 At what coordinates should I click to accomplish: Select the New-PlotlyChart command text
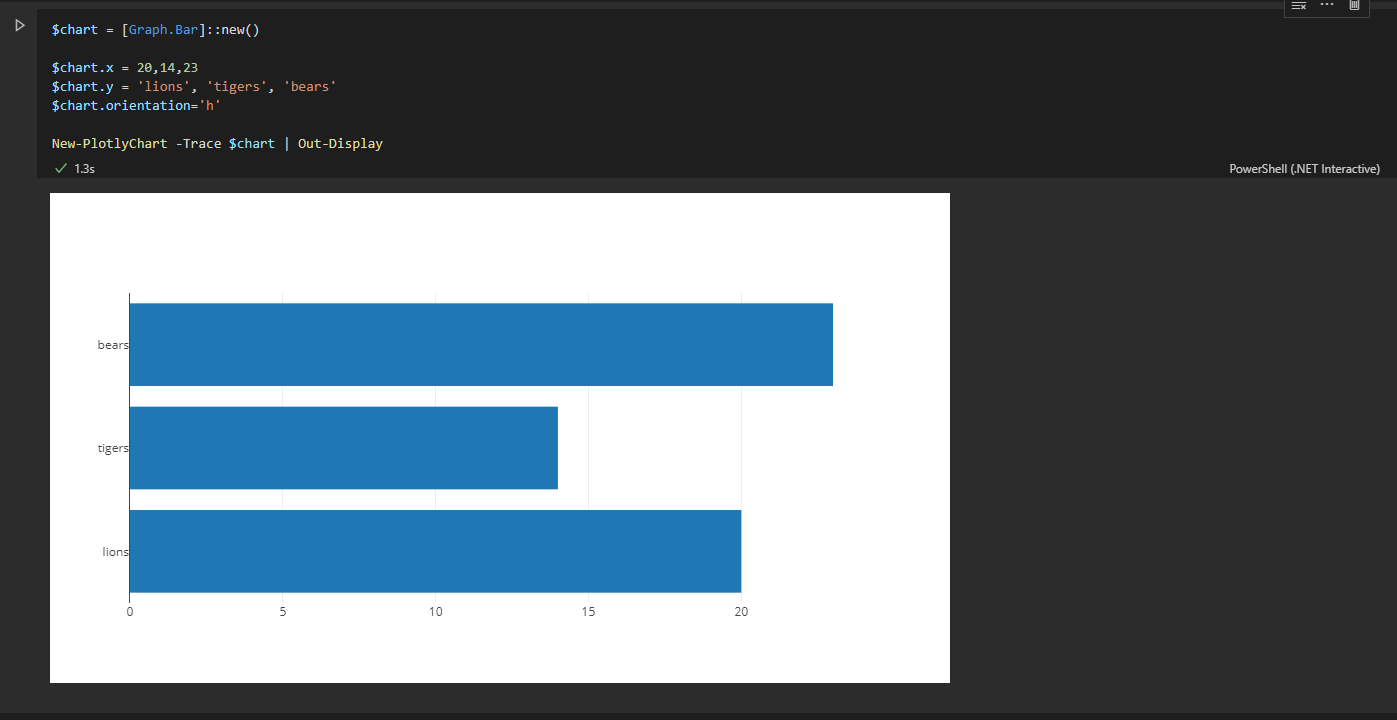pos(109,142)
